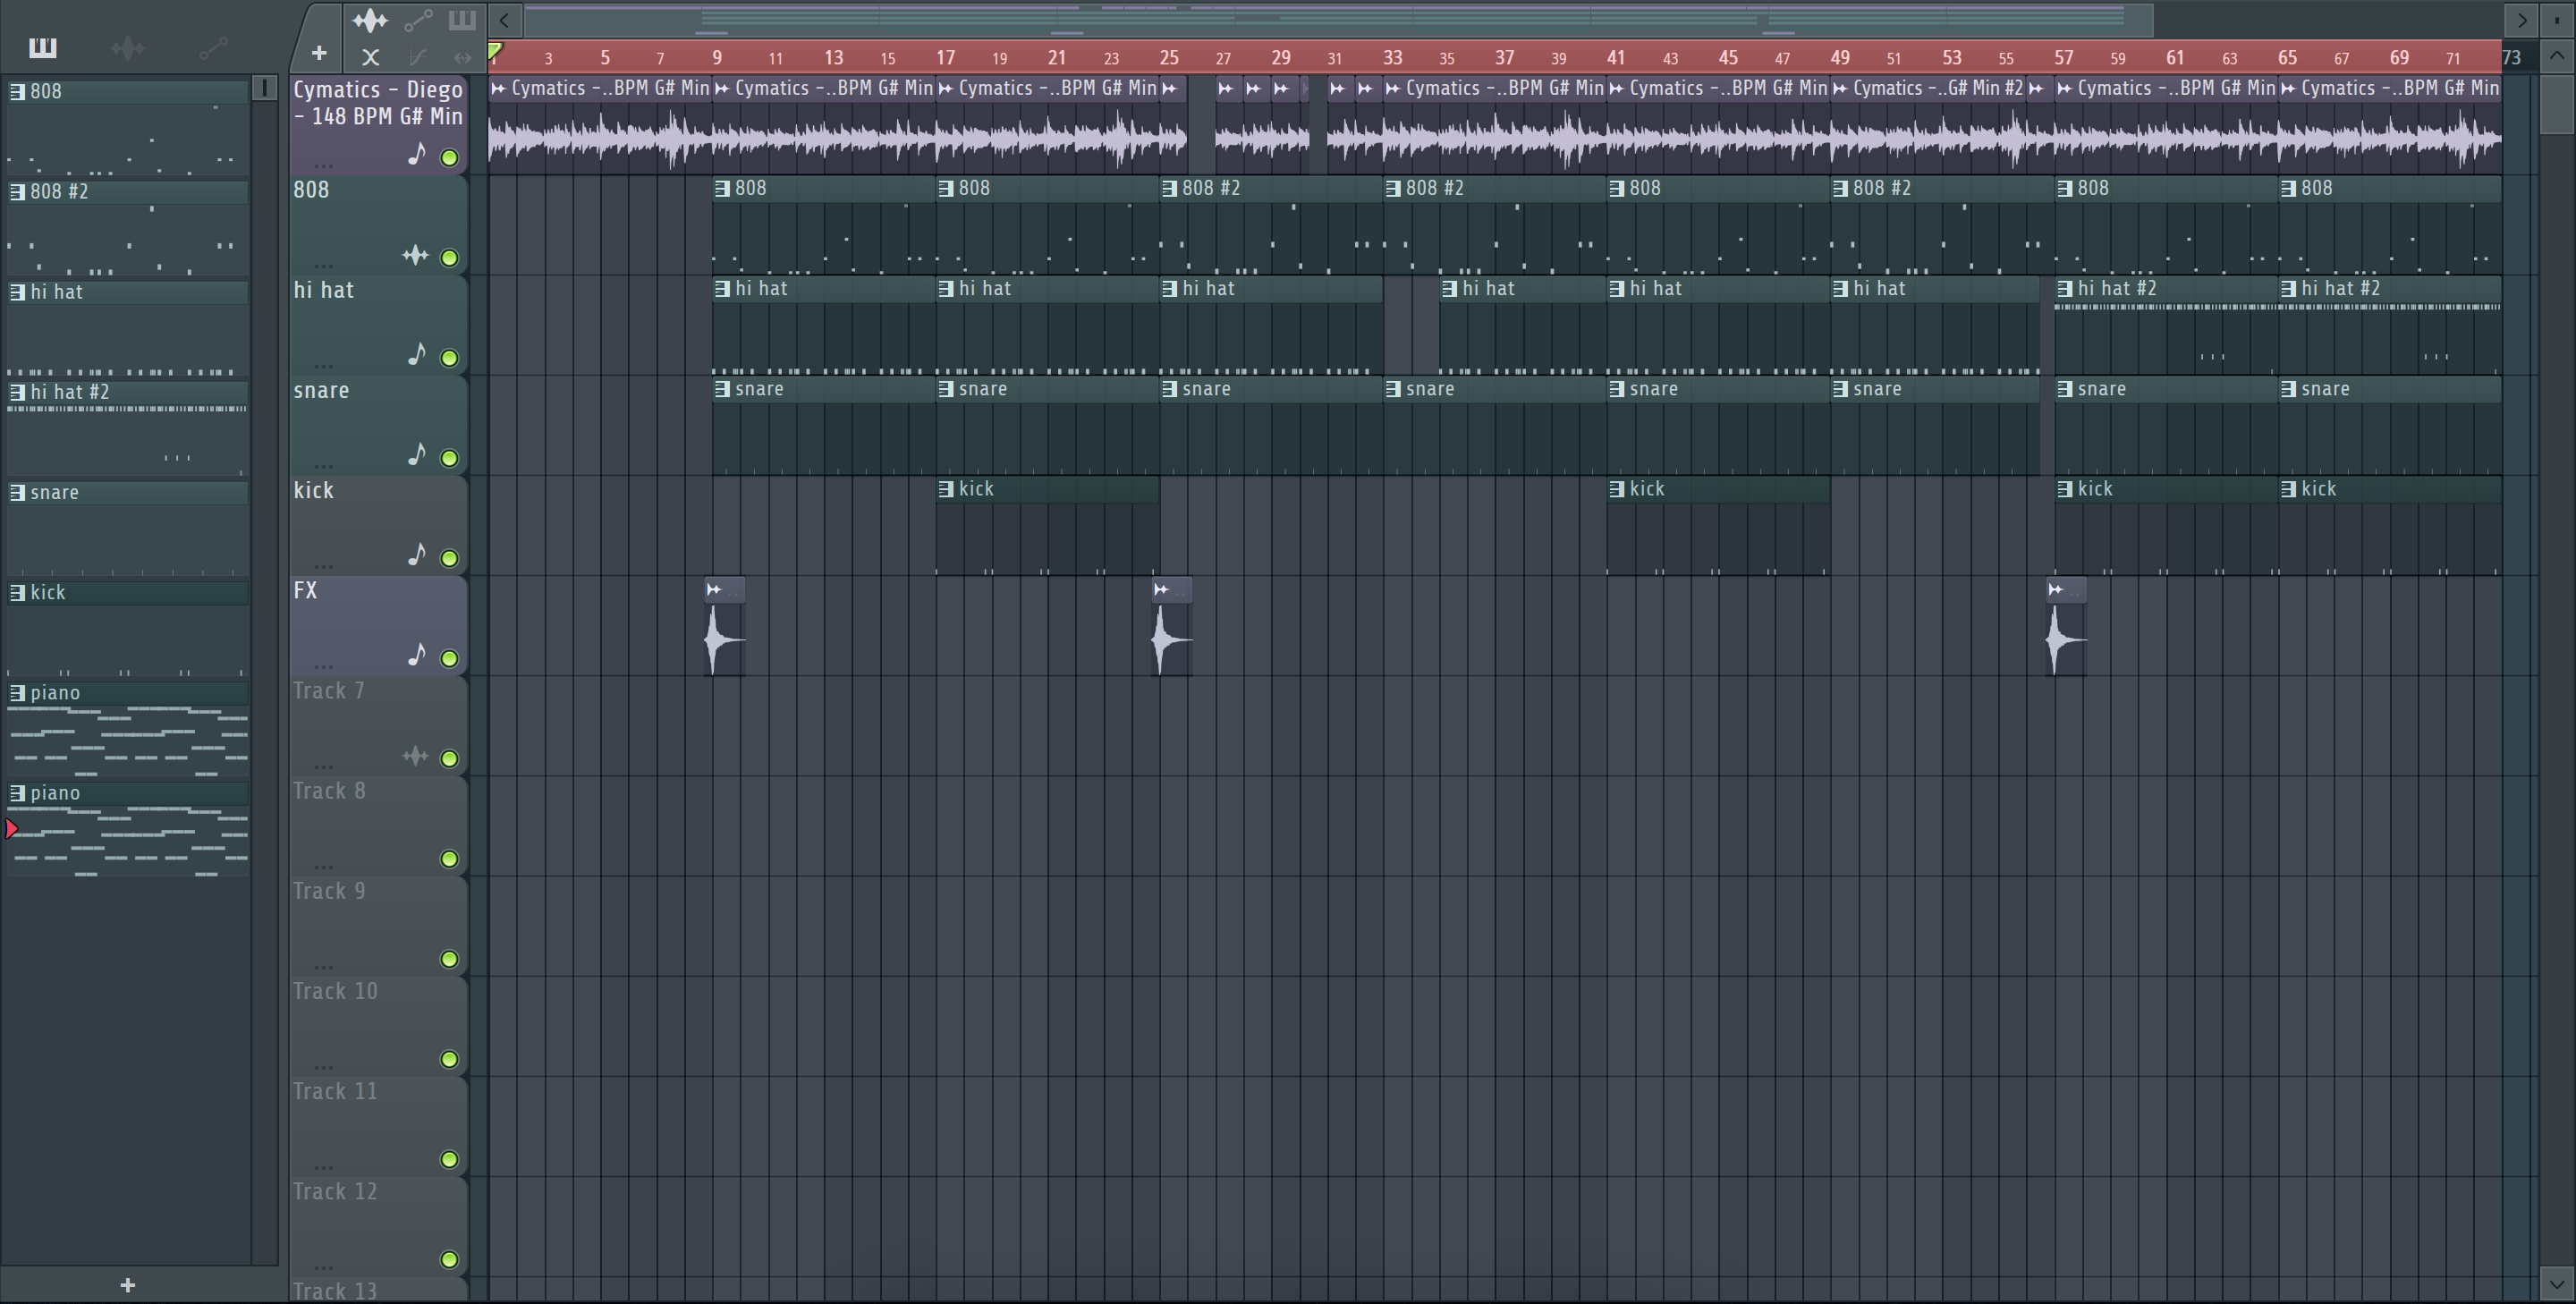The image size is (2576, 1304).
Task: Click the start-of-song green playhead marker
Action: click(x=494, y=50)
